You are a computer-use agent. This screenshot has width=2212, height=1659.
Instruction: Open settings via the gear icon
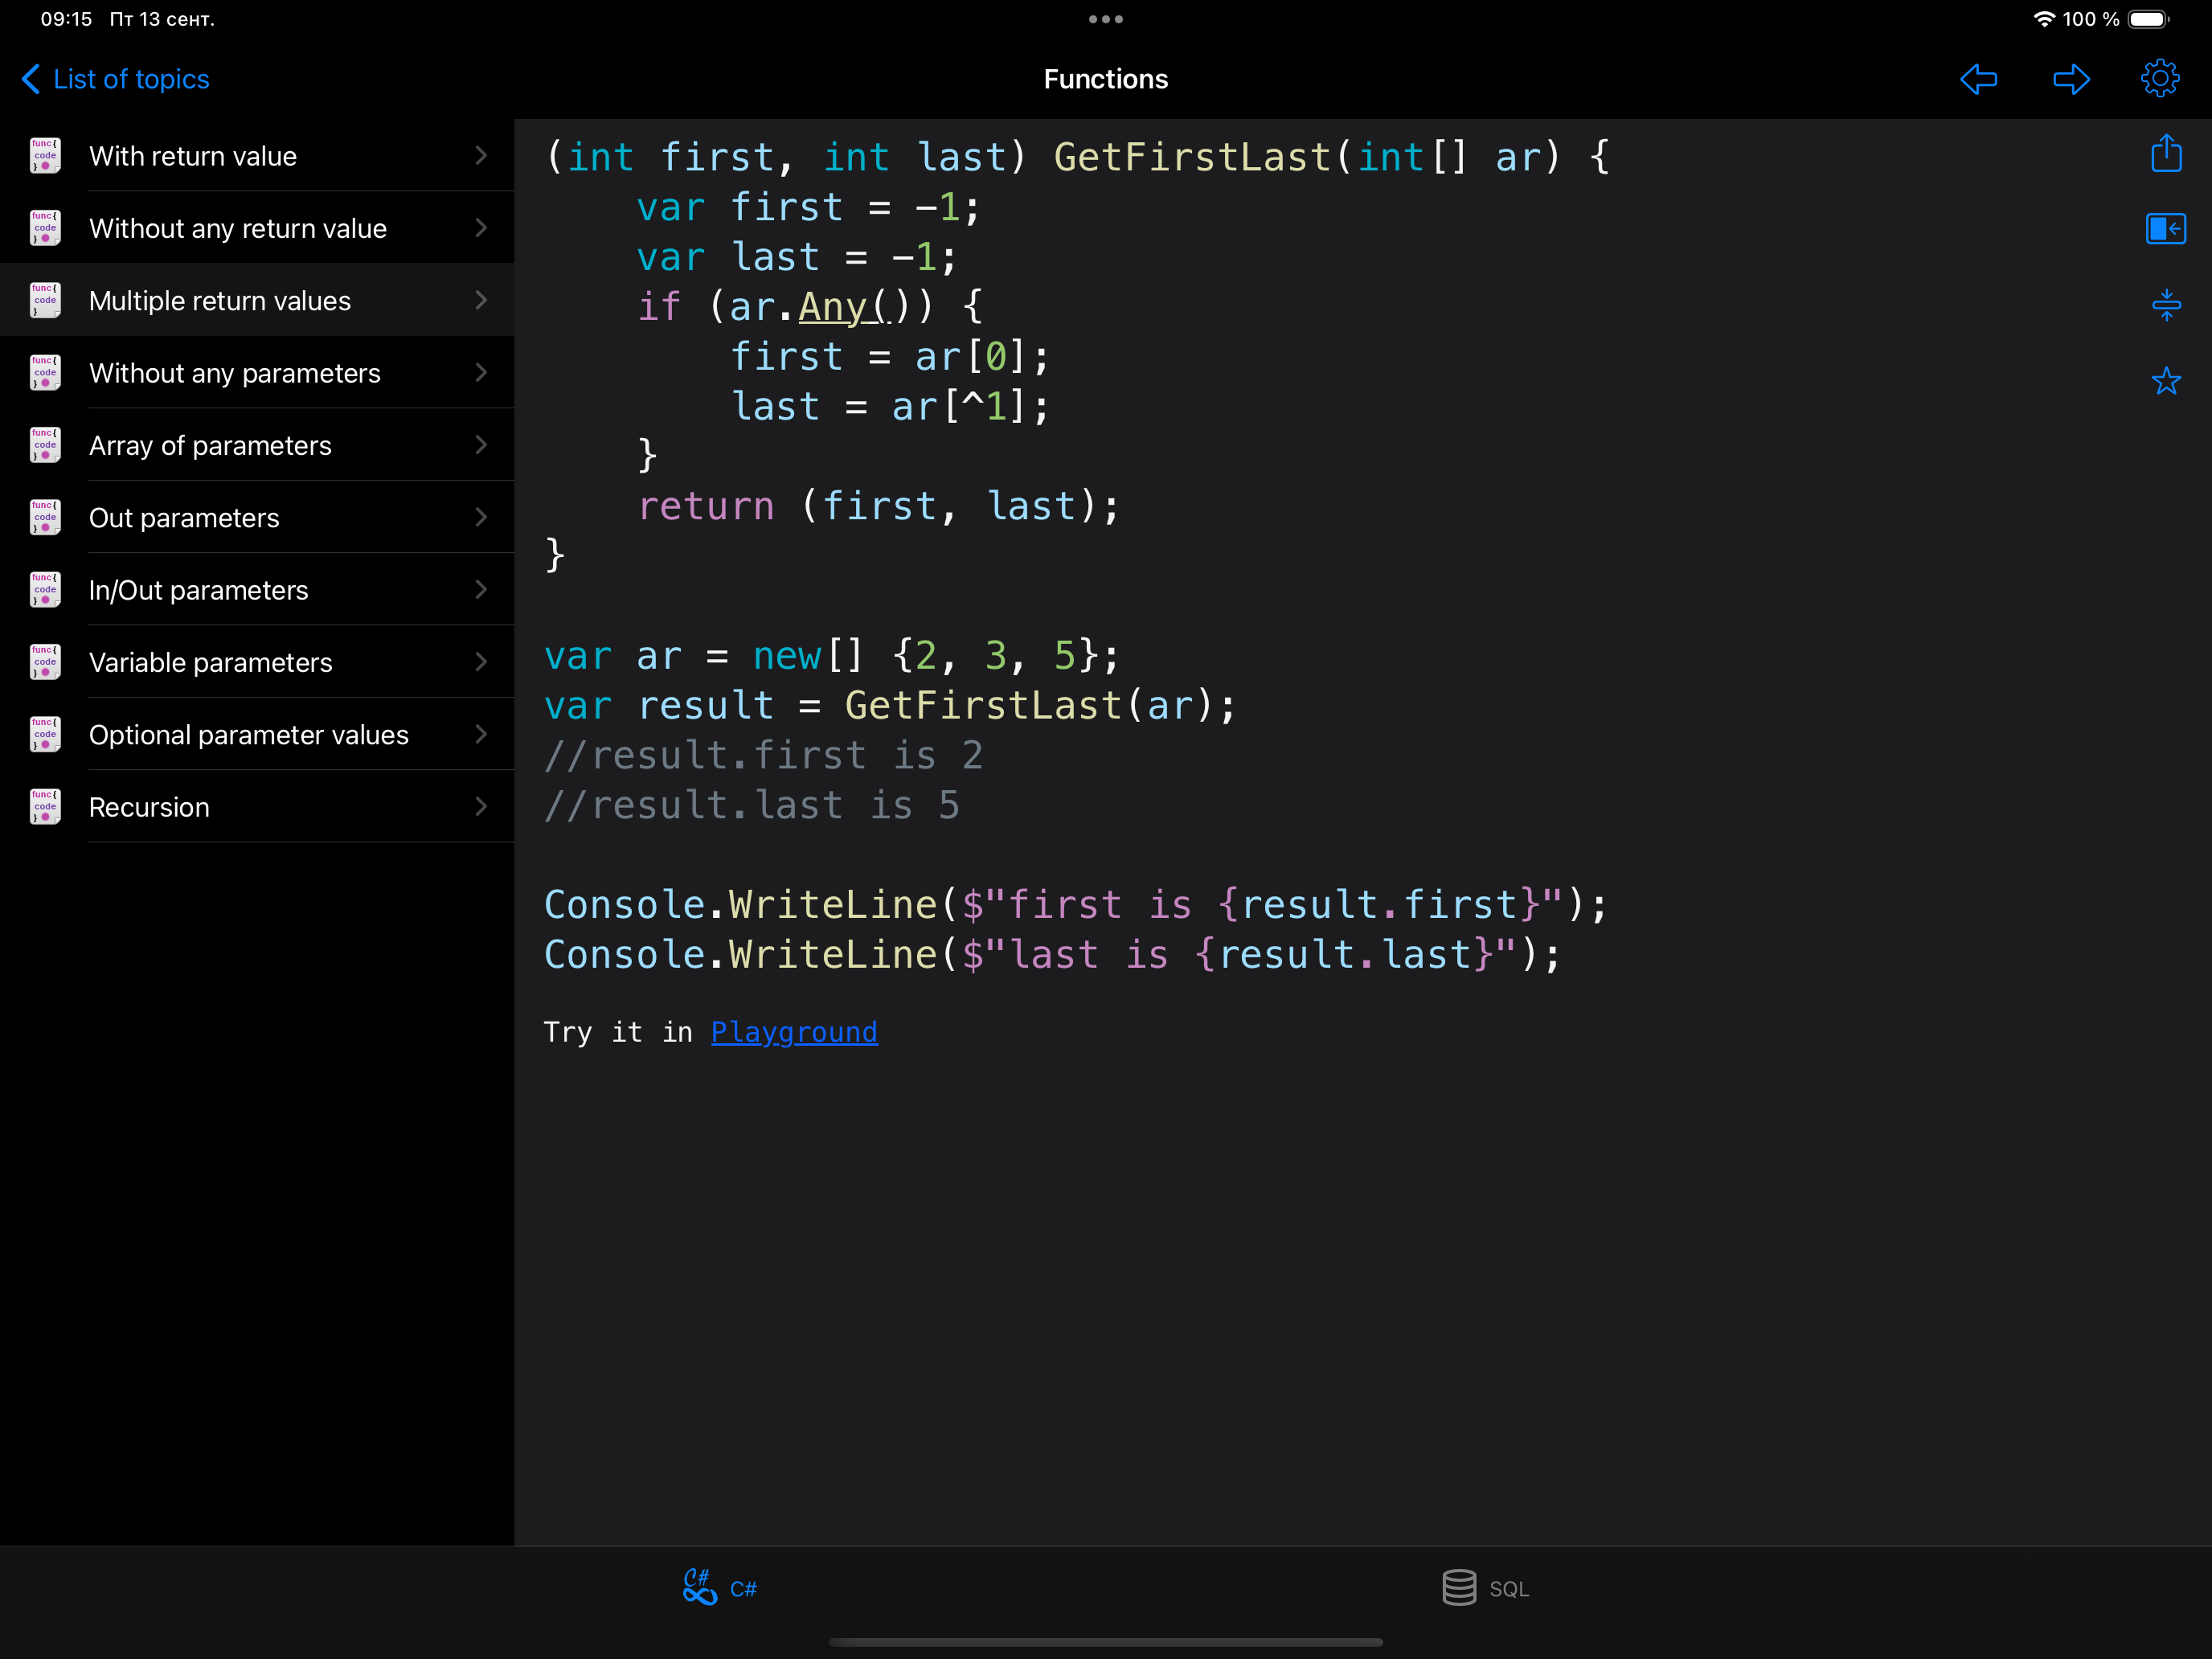pyautogui.click(x=2160, y=78)
